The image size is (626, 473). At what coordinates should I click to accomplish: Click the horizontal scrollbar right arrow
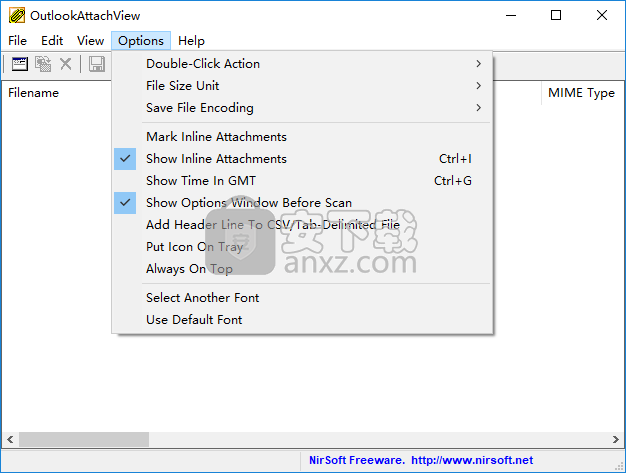pyautogui.click(x=616, y=439)
